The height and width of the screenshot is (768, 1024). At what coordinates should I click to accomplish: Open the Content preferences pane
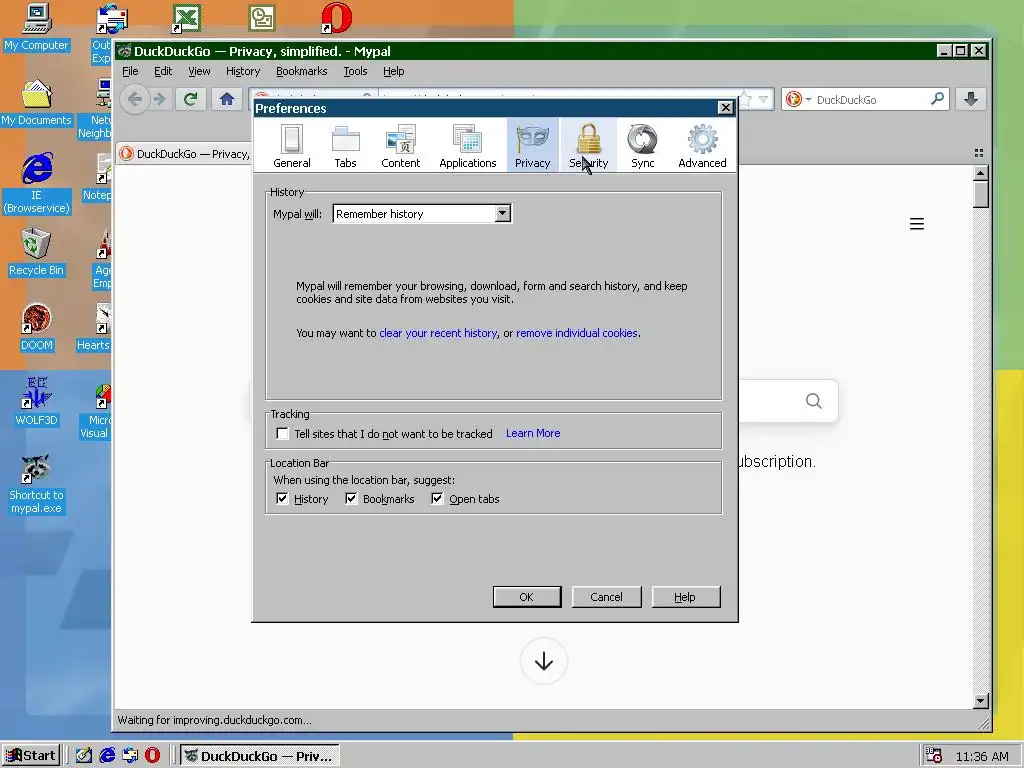[400, 146]
